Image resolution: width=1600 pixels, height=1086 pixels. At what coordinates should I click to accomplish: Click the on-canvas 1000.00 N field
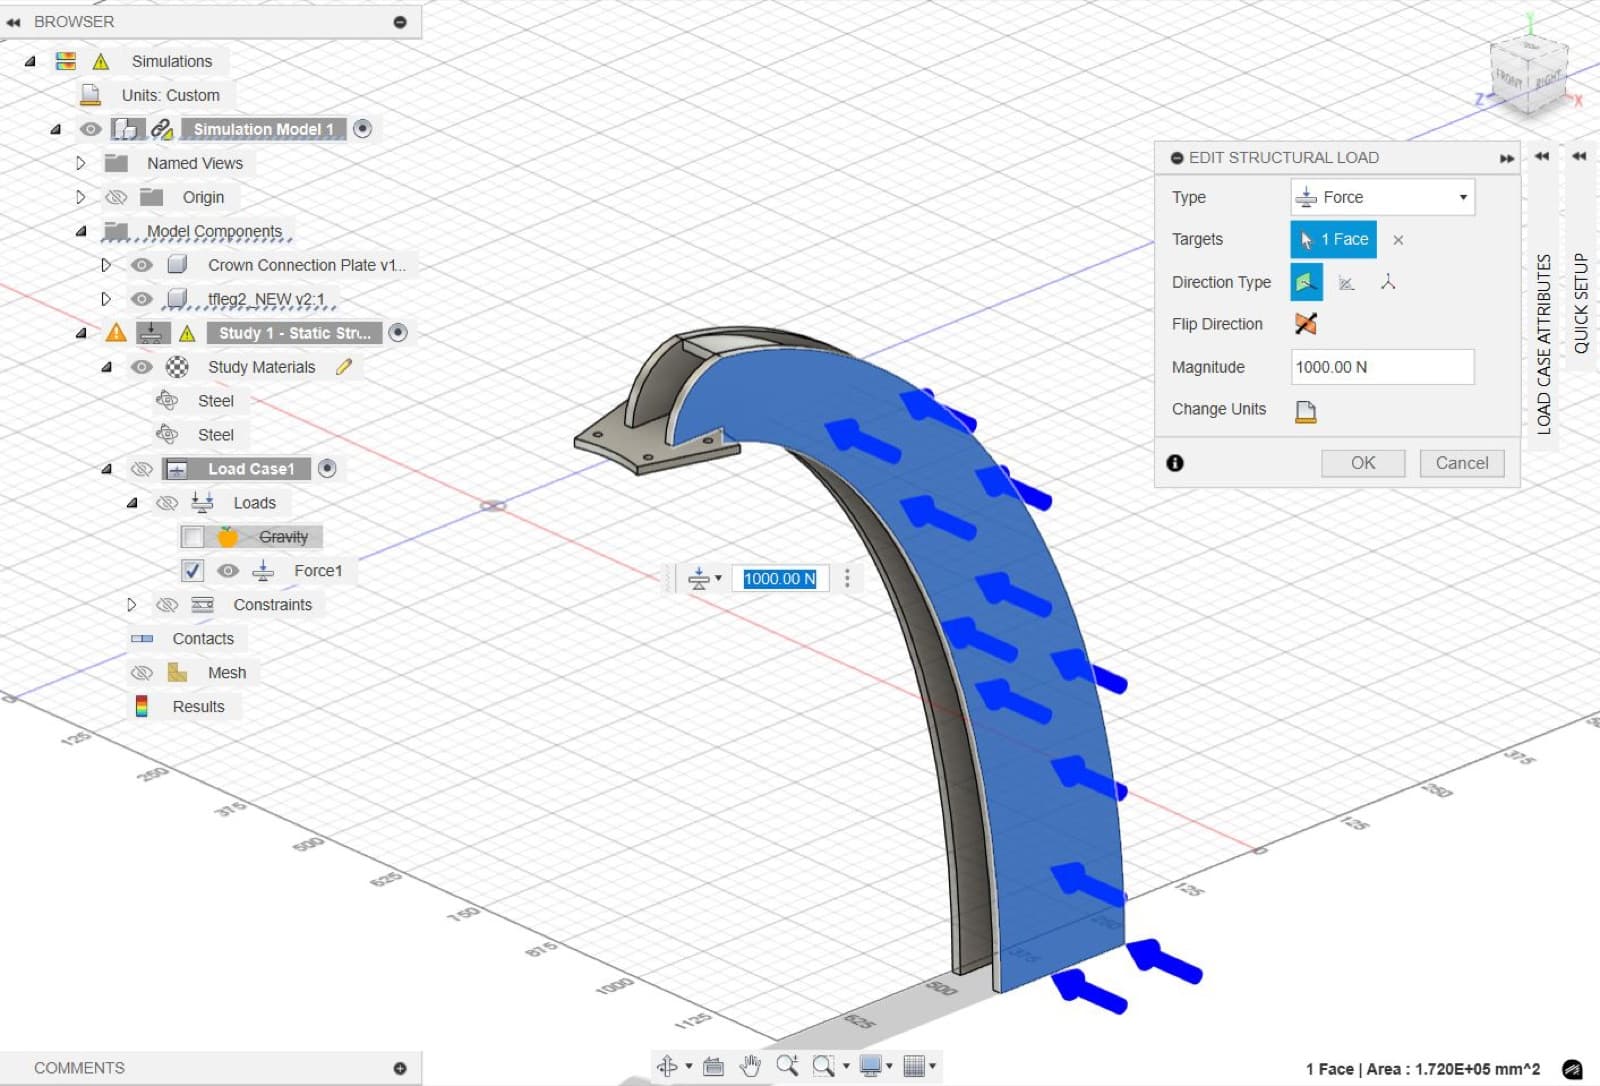coord(780,579)
